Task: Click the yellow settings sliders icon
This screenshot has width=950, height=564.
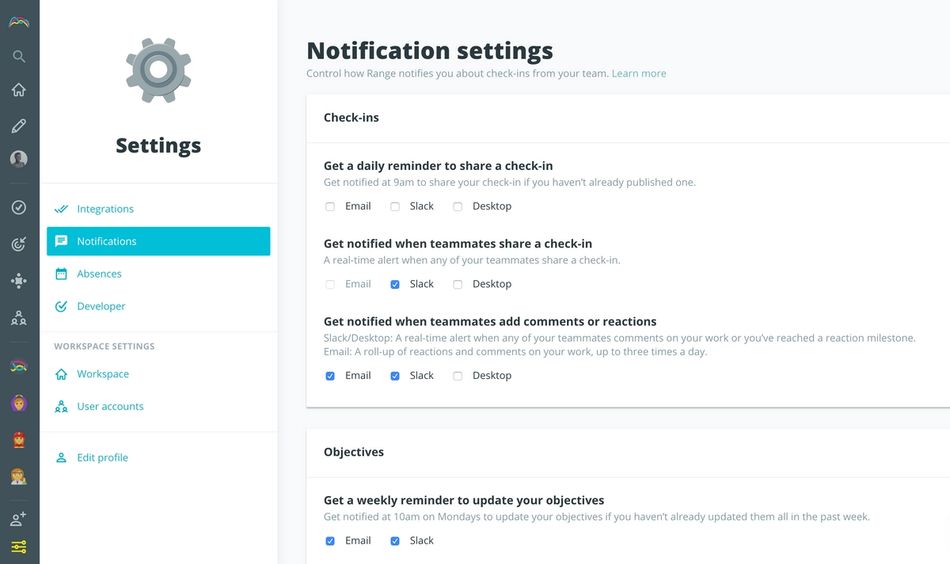Action: click(x=19, y=547)
